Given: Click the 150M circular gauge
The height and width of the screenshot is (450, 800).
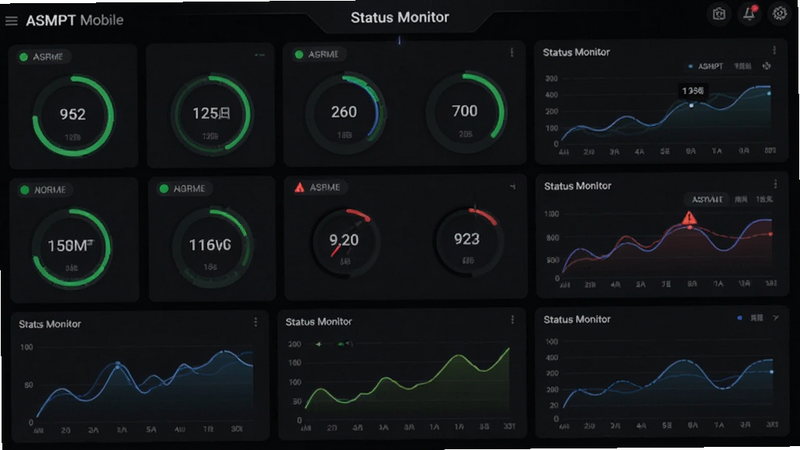Looking at the screenshot, I should click(x=71, y=247).
